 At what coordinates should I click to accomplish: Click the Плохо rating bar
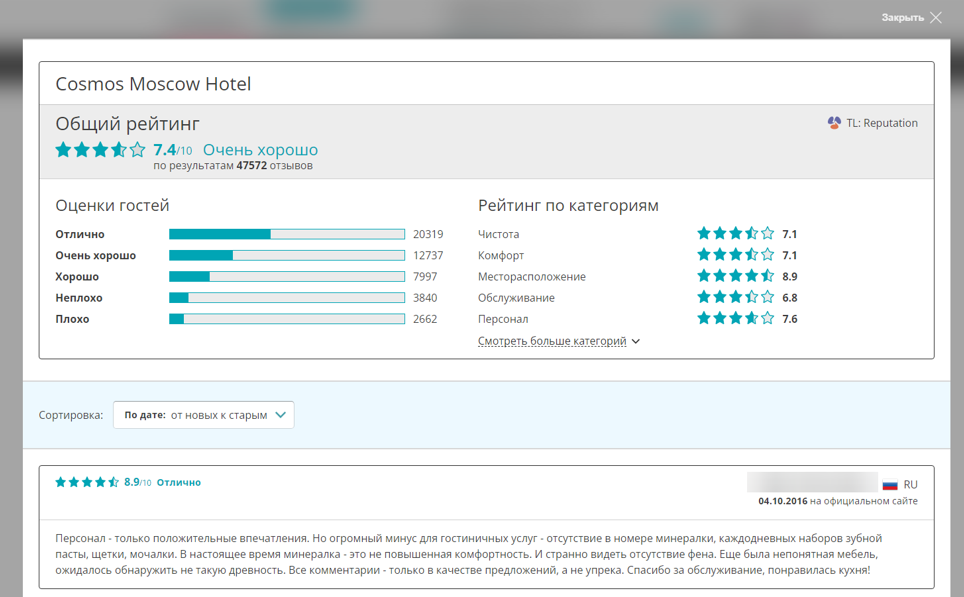pos(287,319)
